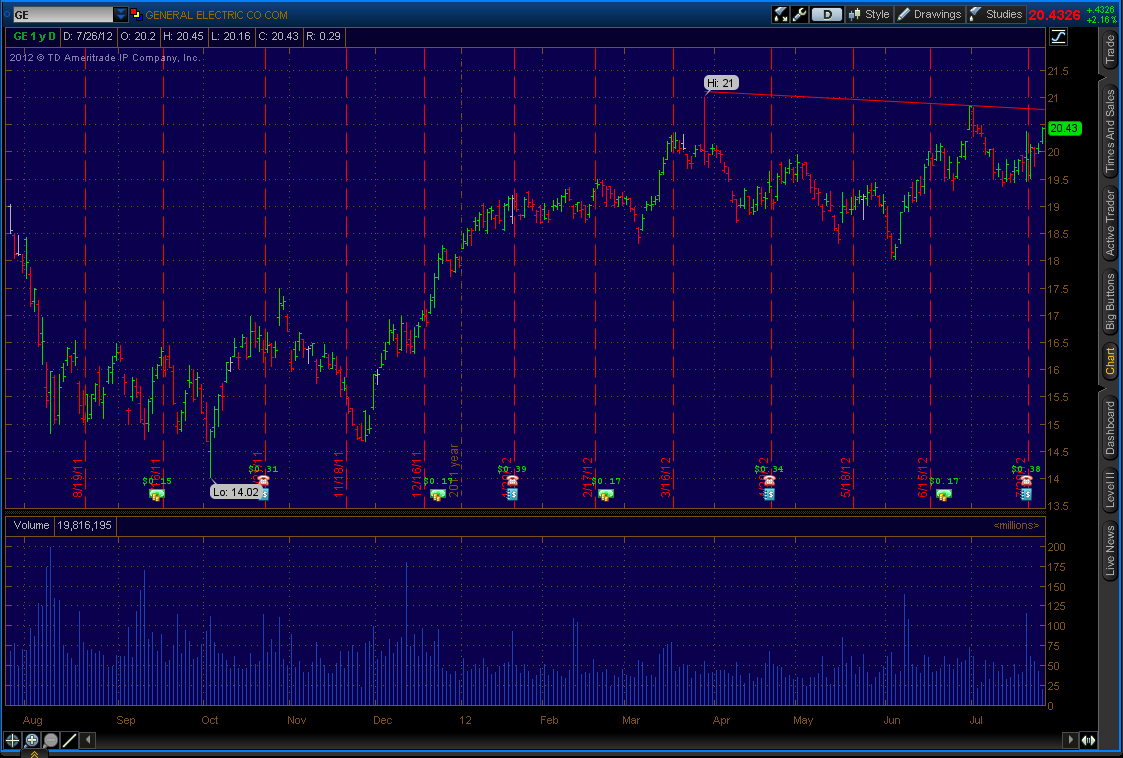This screenshot has width=1123, height=758.
Task: Open the Live News sidebar tab
Action: point(1110,550)
